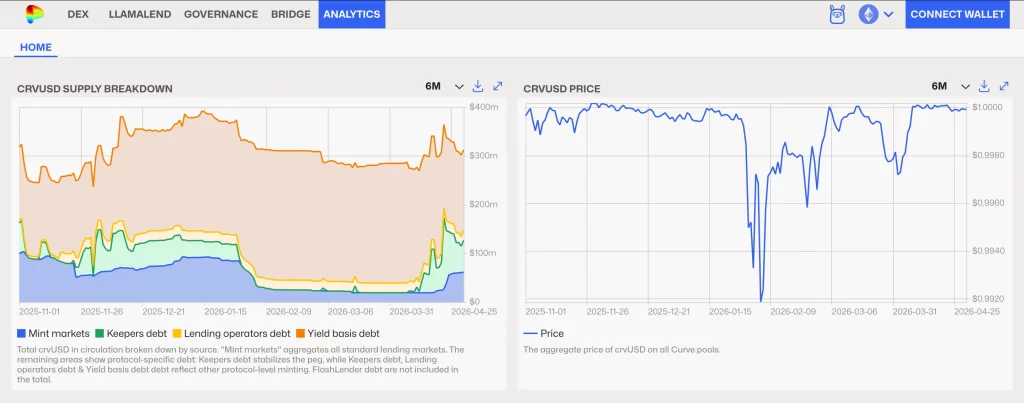
Task: Toggle the Lending operators debt legend entry
Action: pyautogui.click(x=231, y=333)
